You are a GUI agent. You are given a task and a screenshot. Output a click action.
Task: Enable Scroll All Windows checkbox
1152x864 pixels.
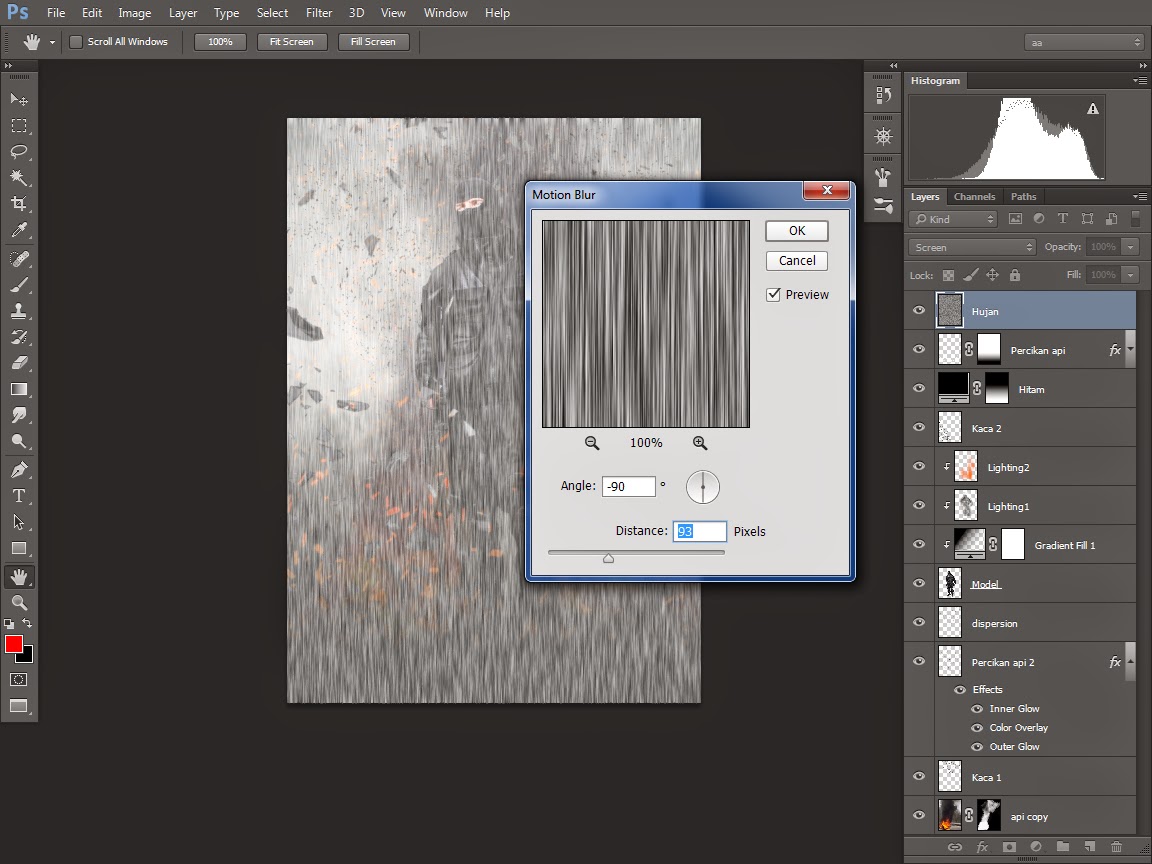click(x=76, y=42)
